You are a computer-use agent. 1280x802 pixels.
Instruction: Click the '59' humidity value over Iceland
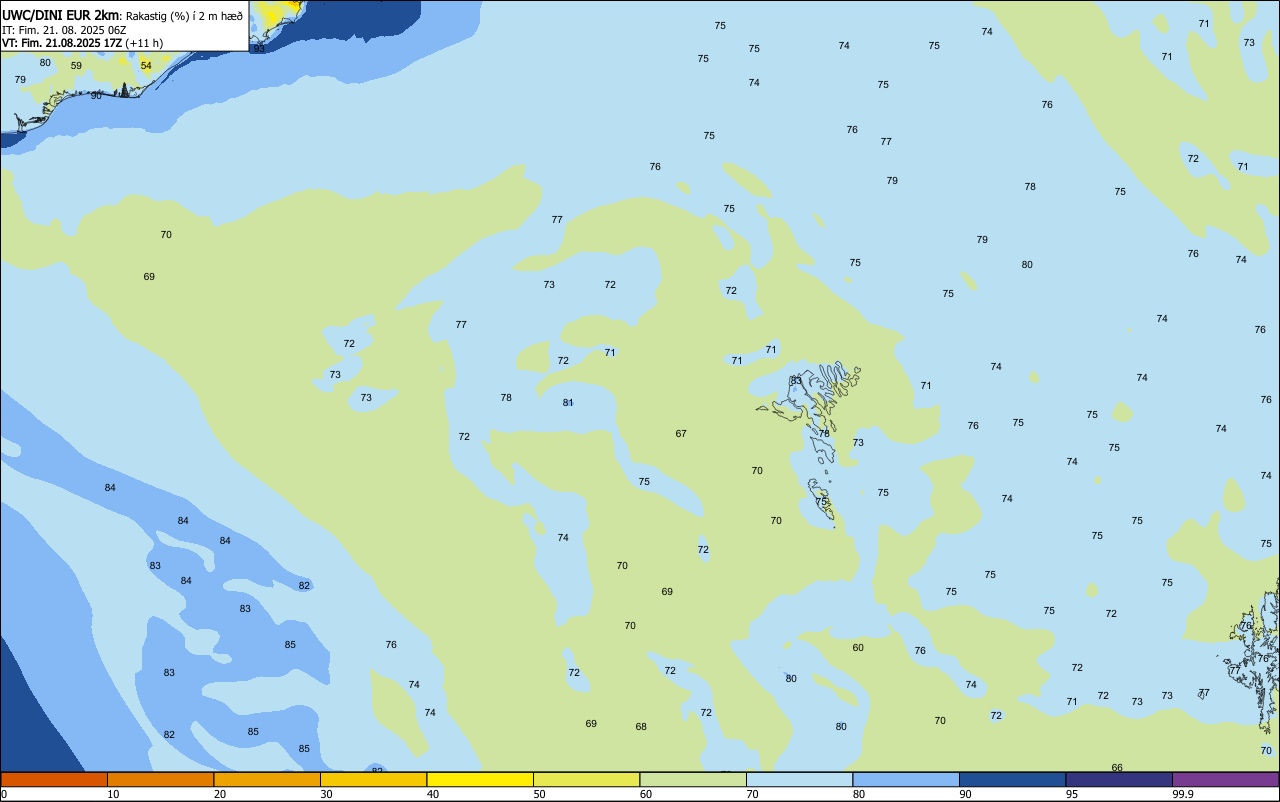76,66
